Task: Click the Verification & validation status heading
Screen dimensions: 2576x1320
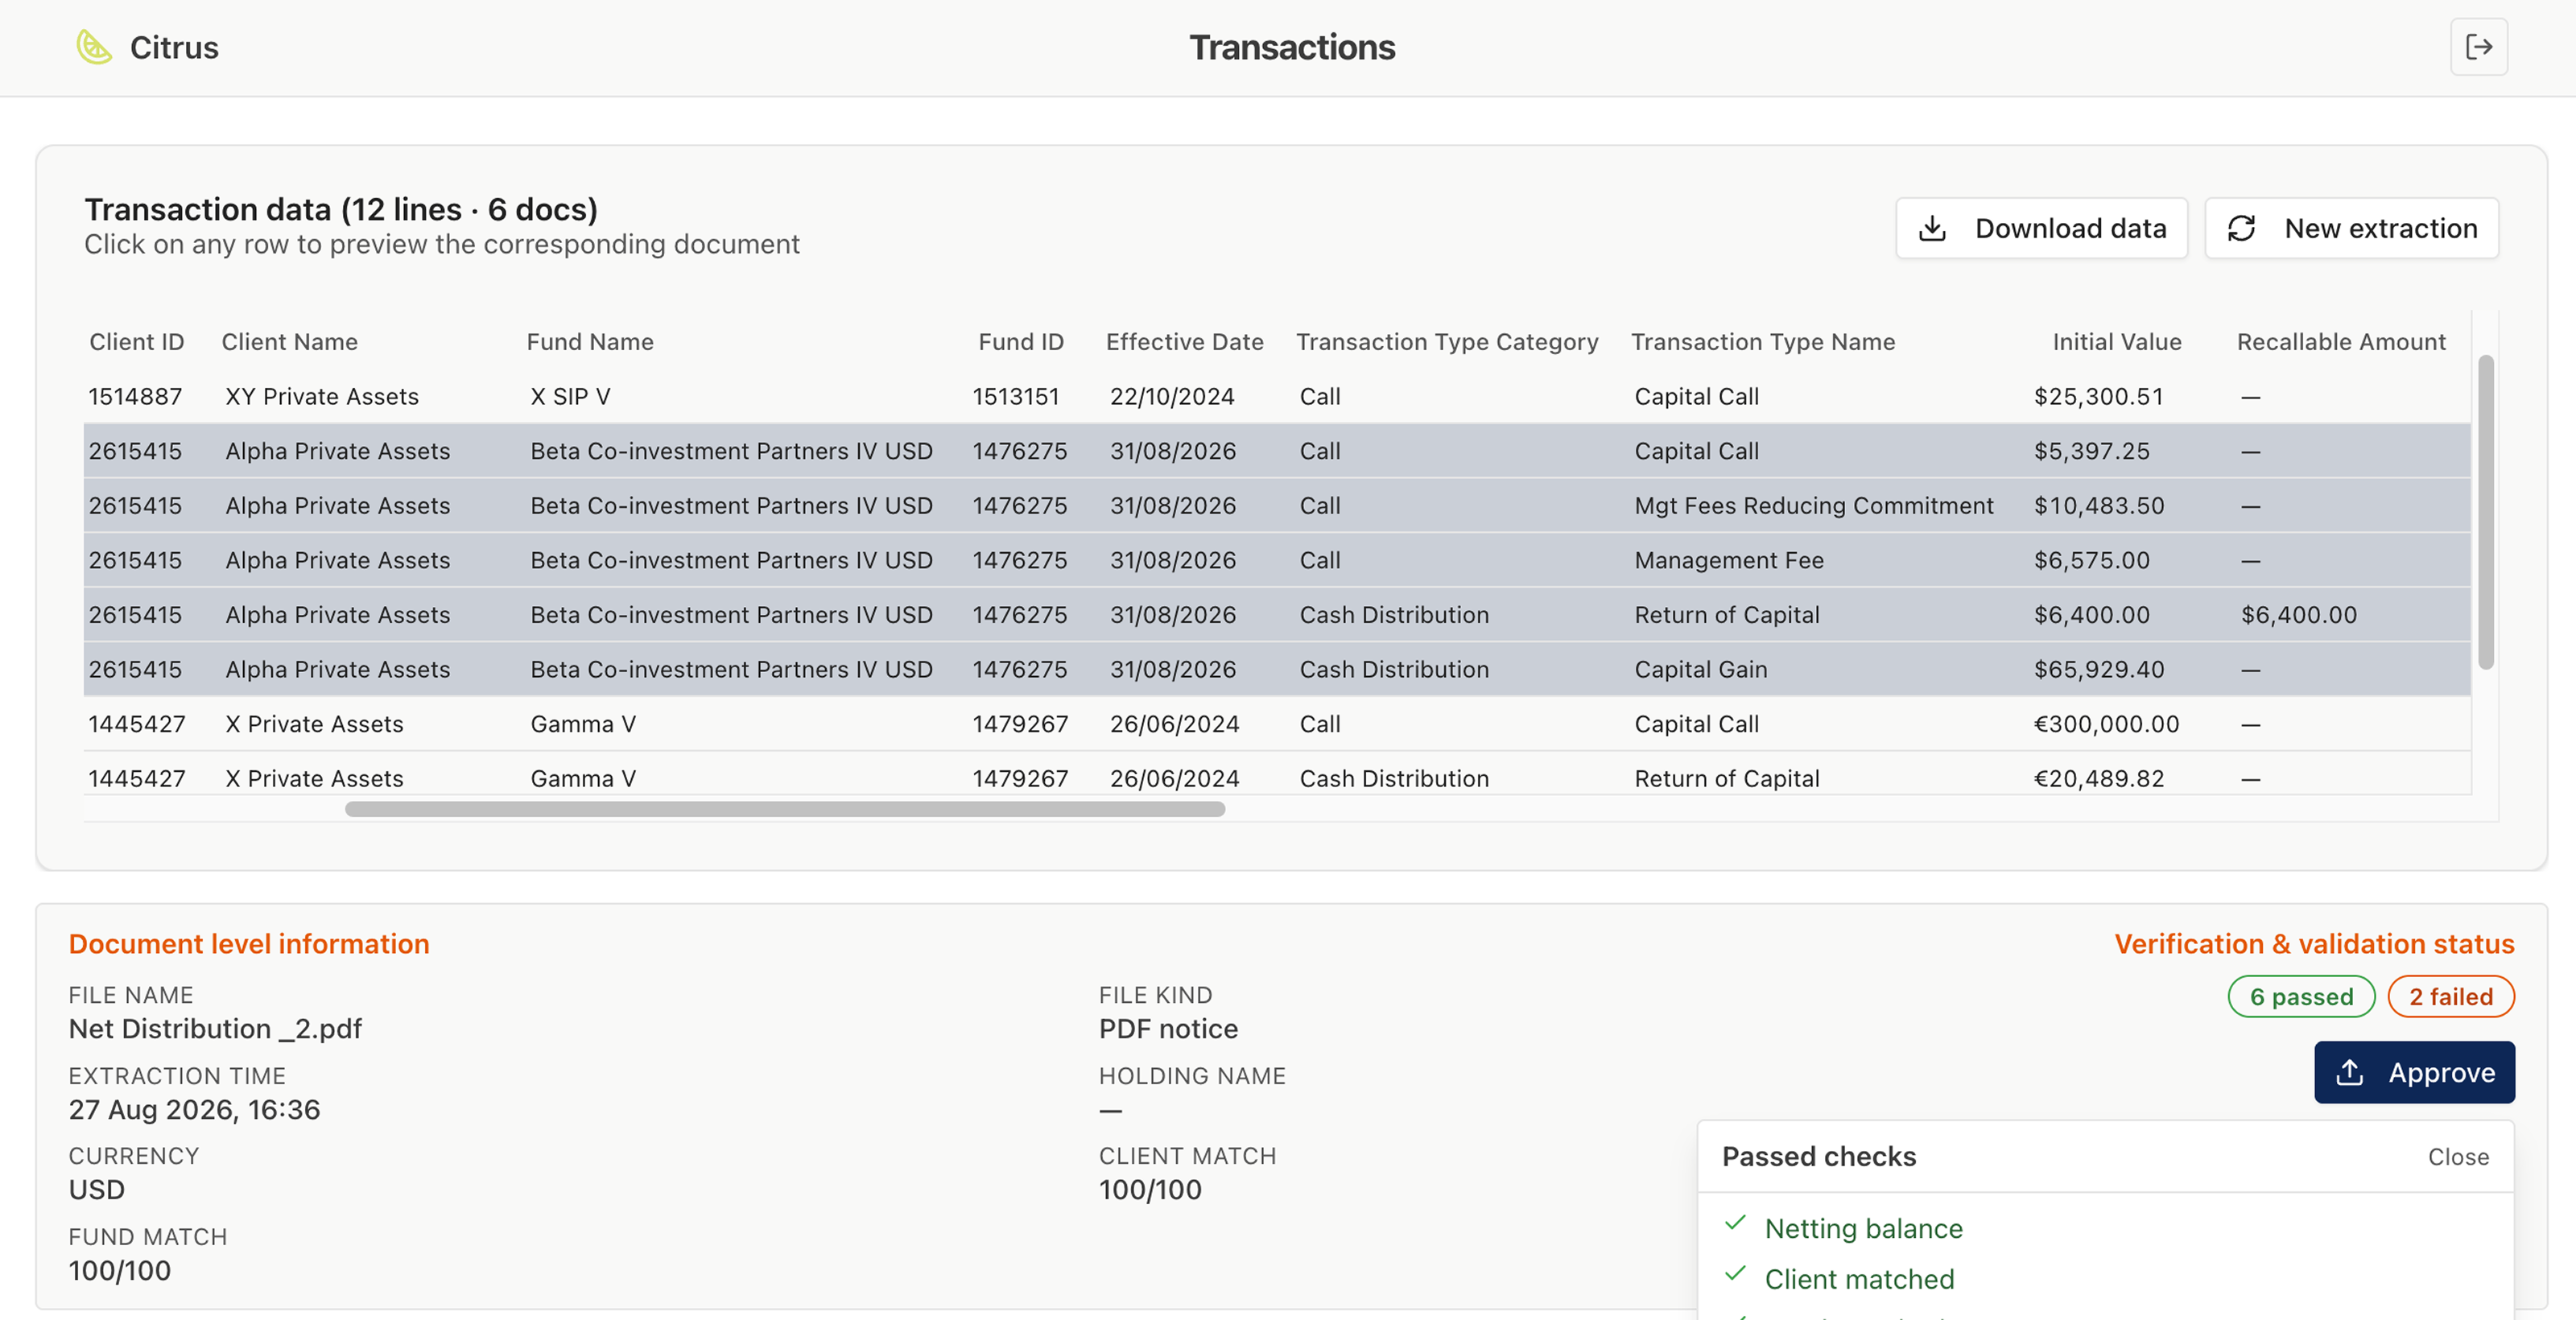Action: point(2314,943)
